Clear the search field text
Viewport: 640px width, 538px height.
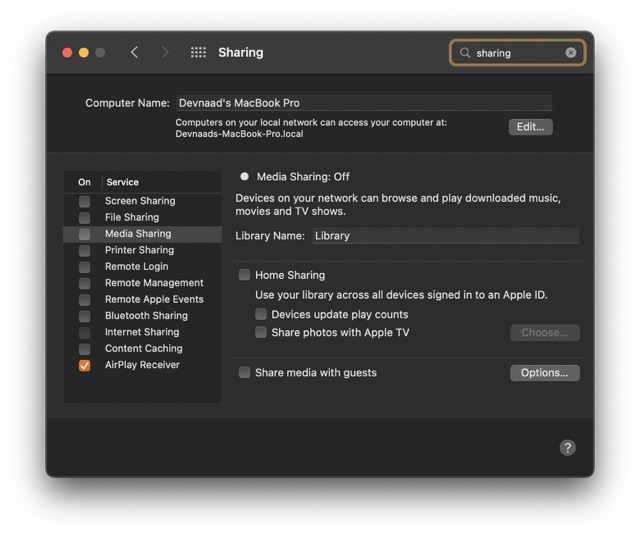571,53
